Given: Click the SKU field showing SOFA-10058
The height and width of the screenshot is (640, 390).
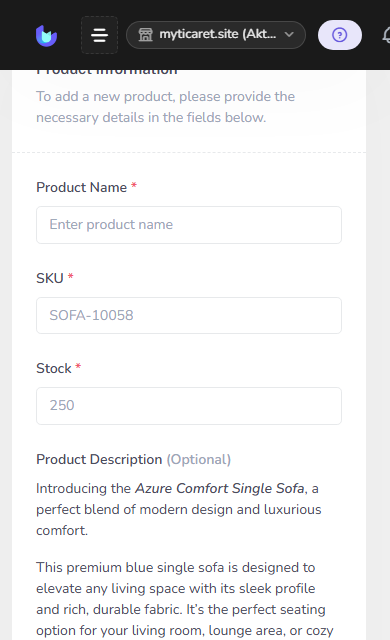Looking at the screenshot, I should [189, 316].
